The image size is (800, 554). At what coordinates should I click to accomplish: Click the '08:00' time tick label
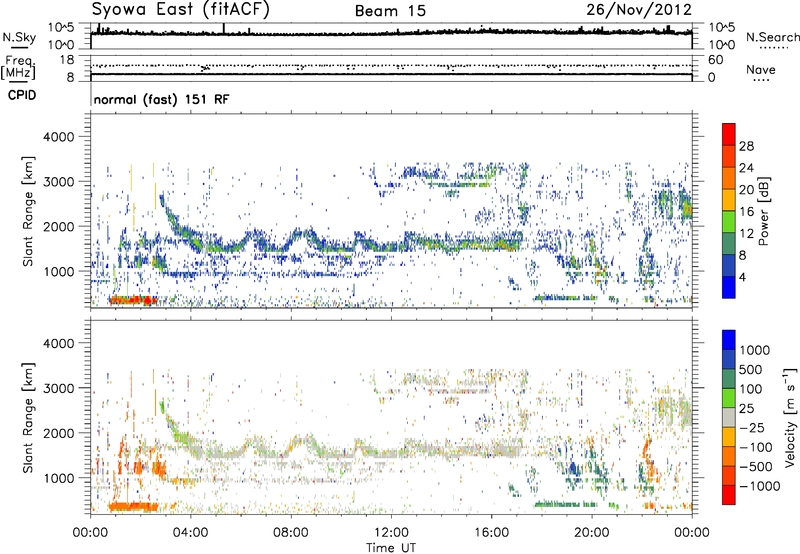(291, 533)
